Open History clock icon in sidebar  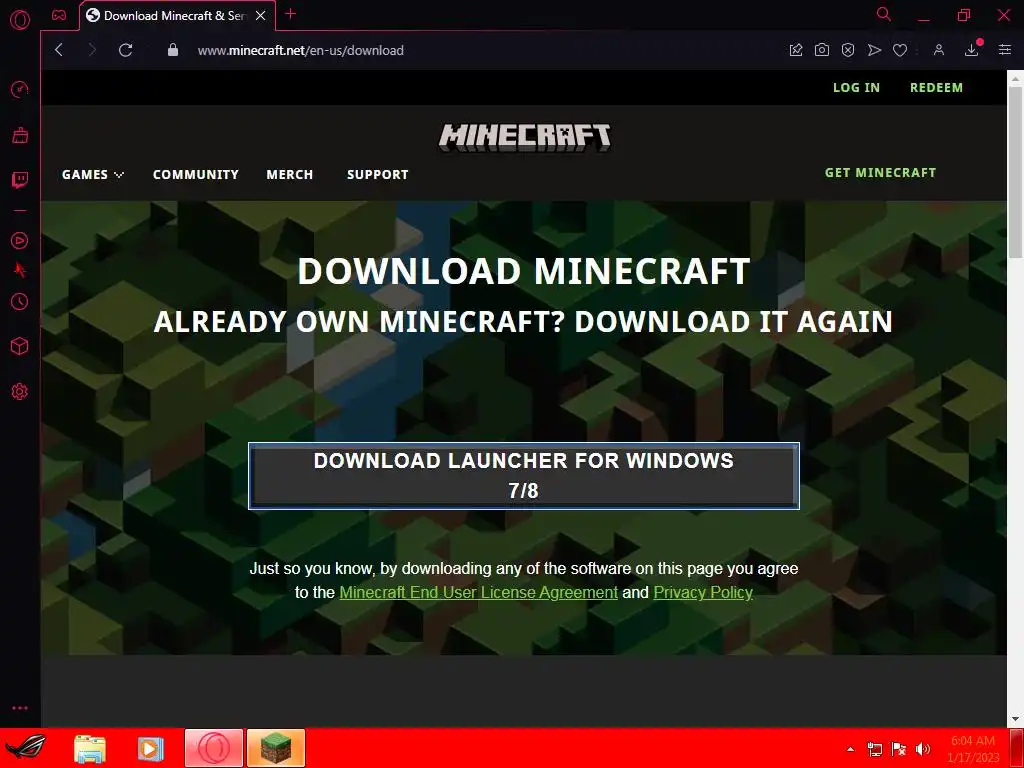[20, 301]
